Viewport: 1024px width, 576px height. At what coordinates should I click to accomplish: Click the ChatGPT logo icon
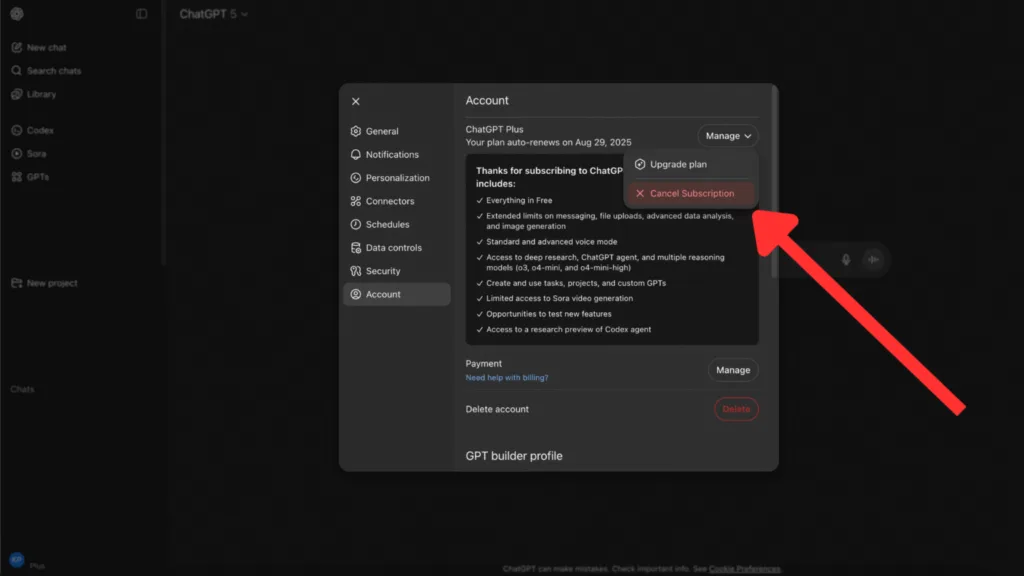[17, 14]
